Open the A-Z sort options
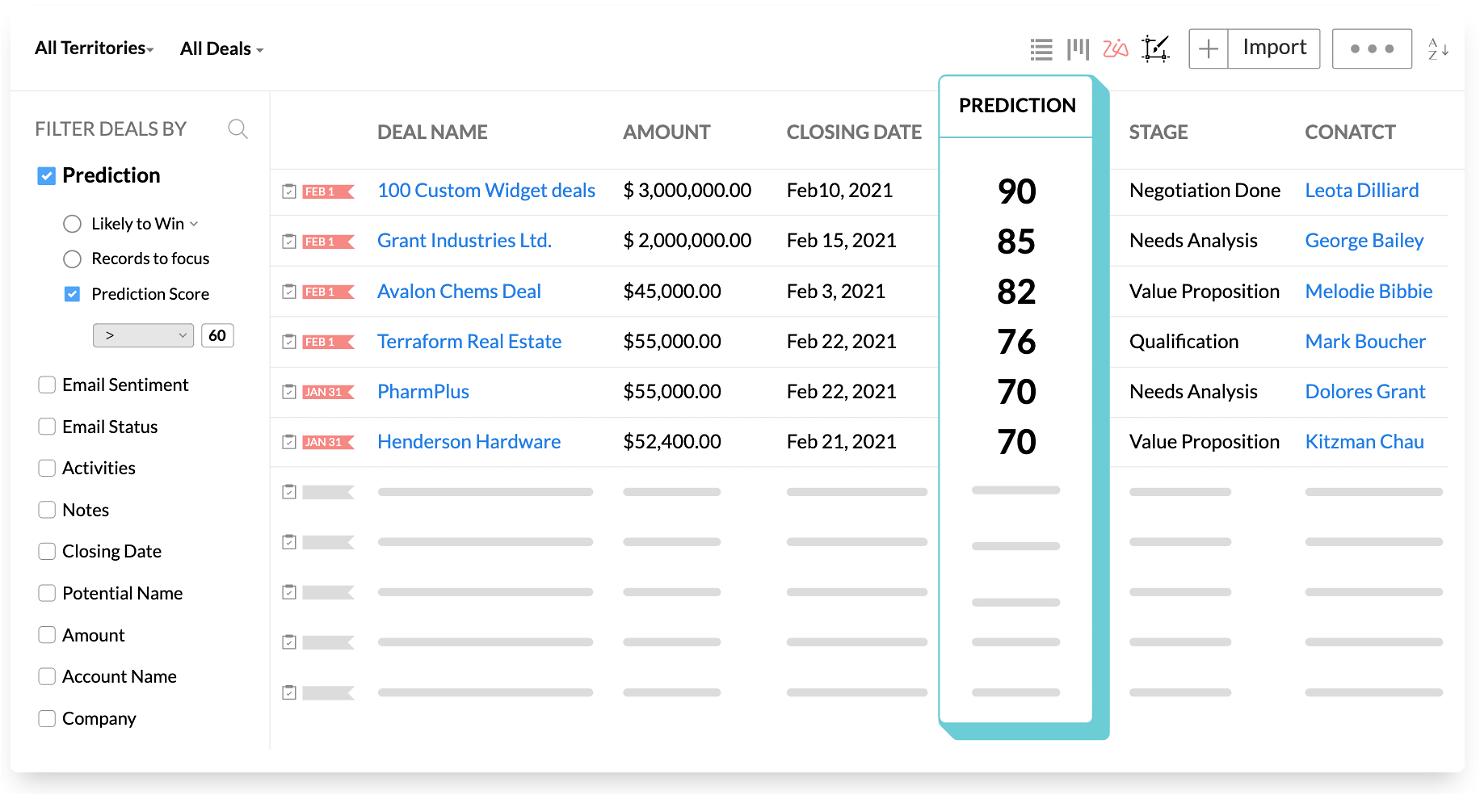Viewport: 1480px width, 795px height. [x=1437, y=48]
